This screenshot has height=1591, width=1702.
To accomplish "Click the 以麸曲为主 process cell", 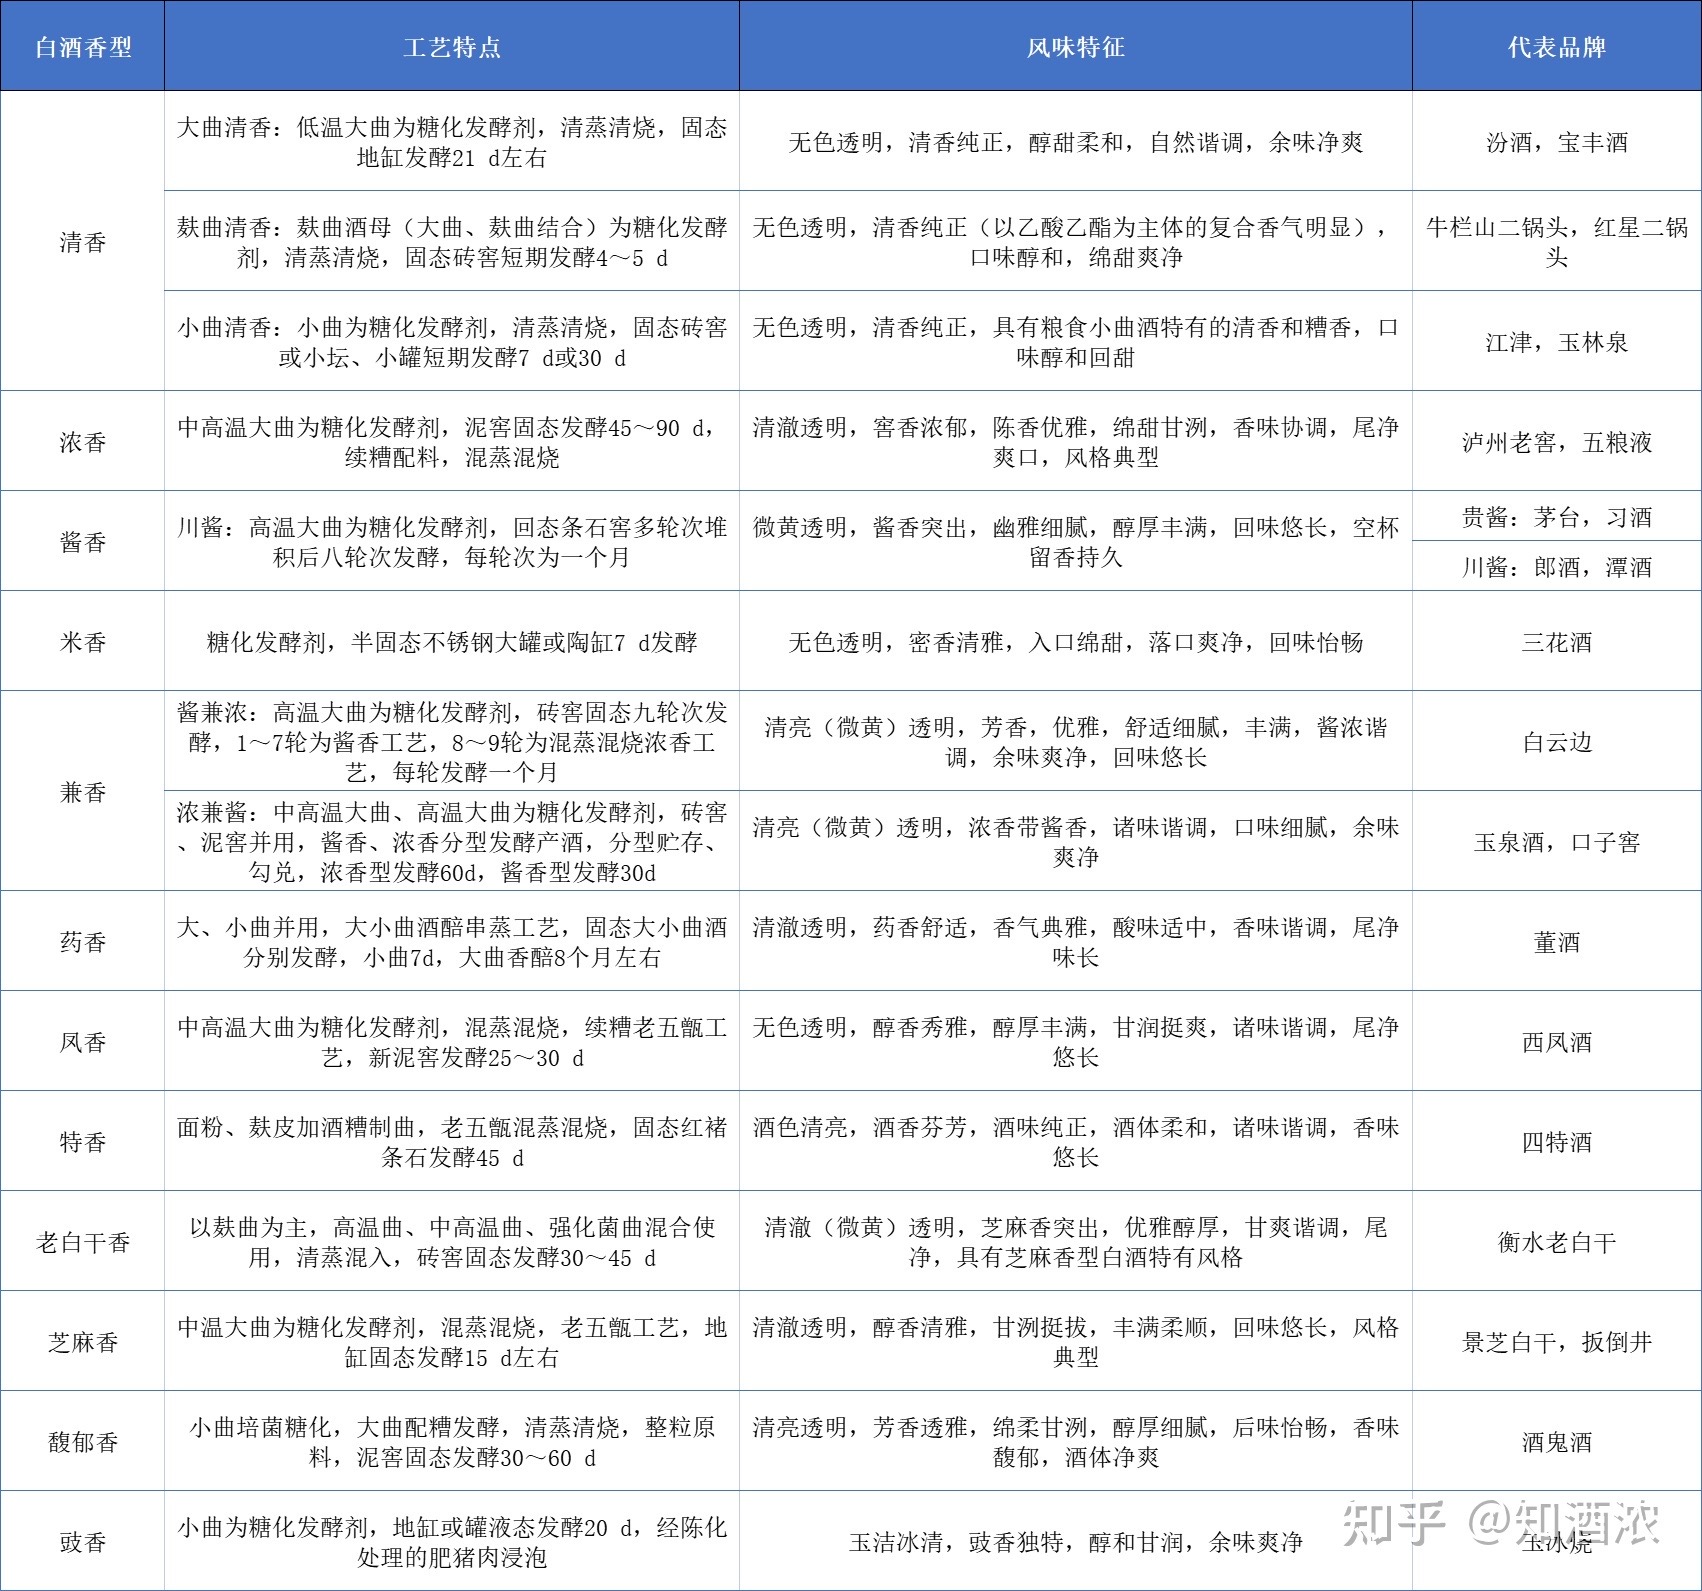I will 452,1241.
